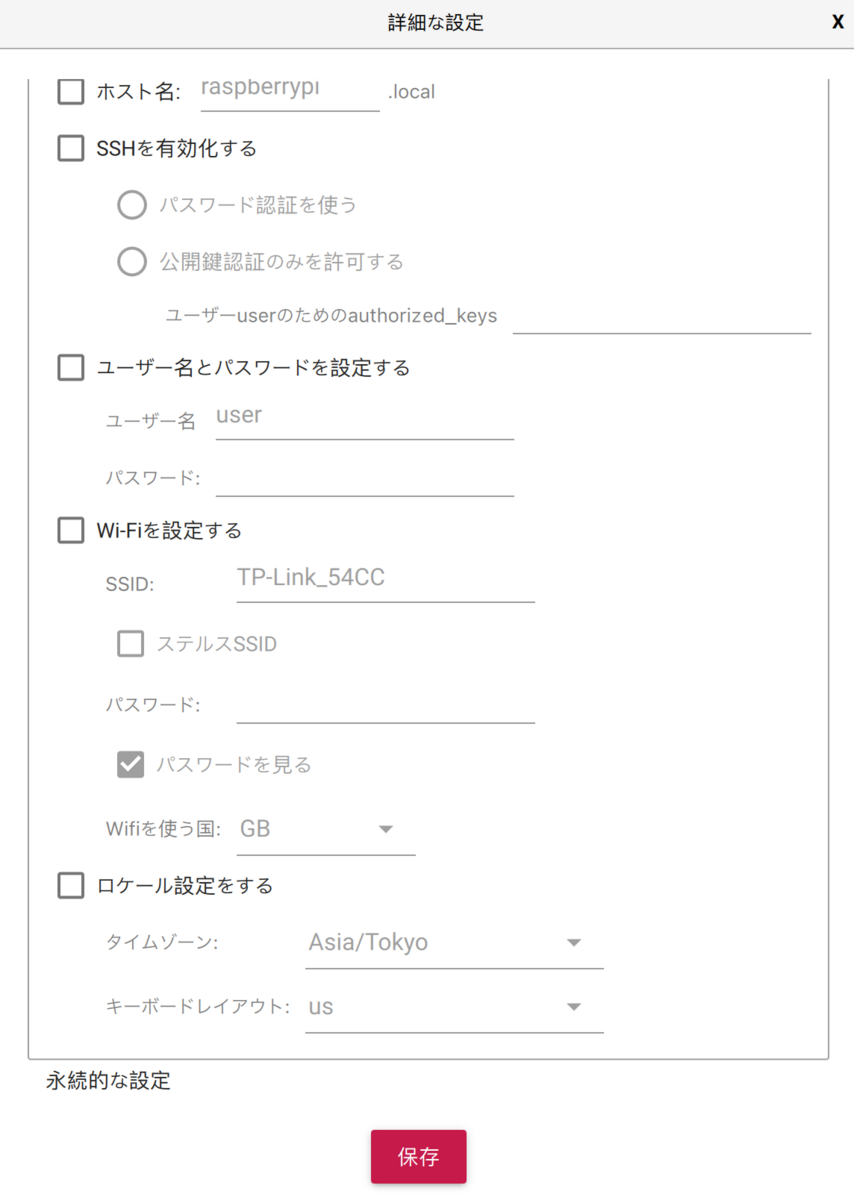
Task: Enable ロケール設定をする checkbox
Action: 71,886
